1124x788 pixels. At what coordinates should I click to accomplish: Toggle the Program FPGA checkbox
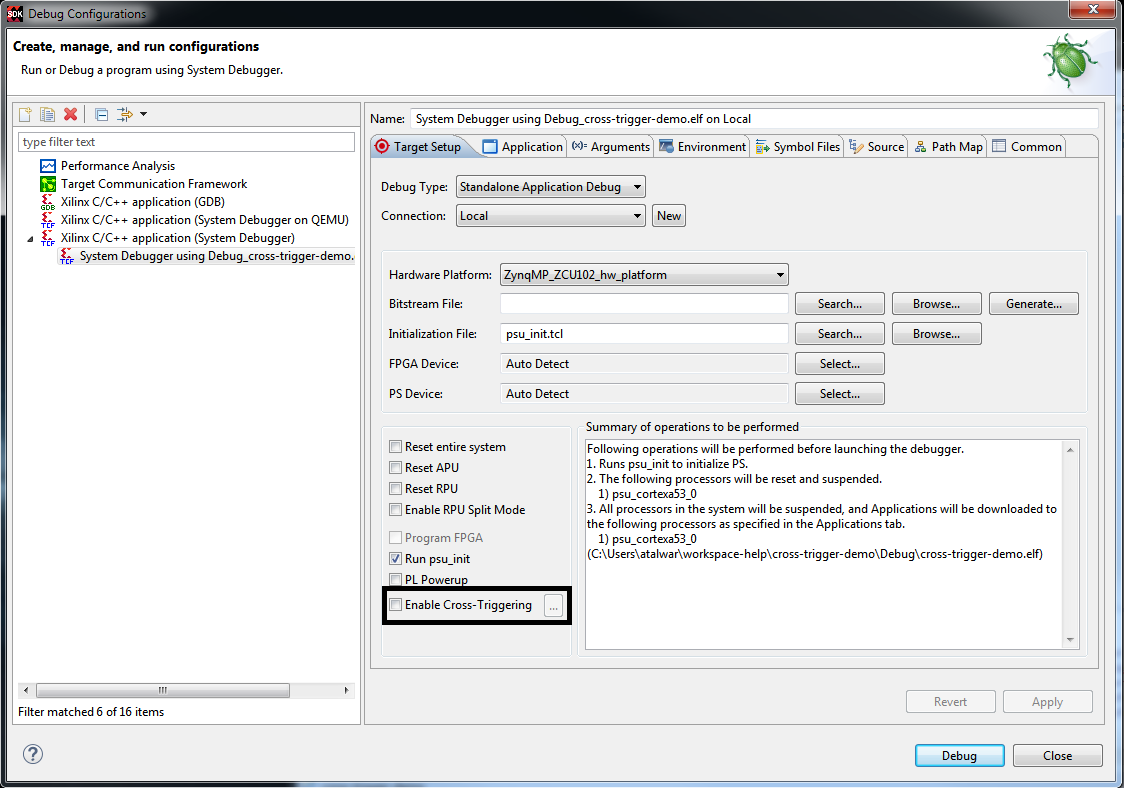[395, 538]
